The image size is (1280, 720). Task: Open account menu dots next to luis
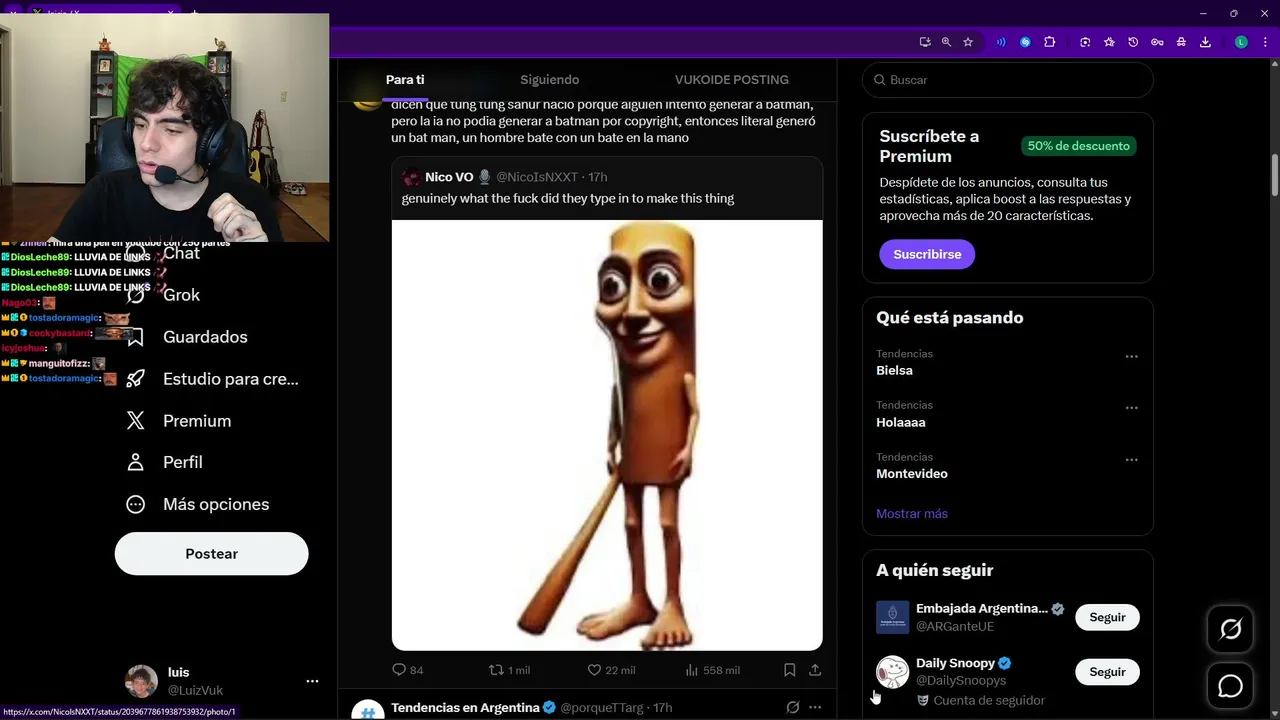(x=312, y=681)
